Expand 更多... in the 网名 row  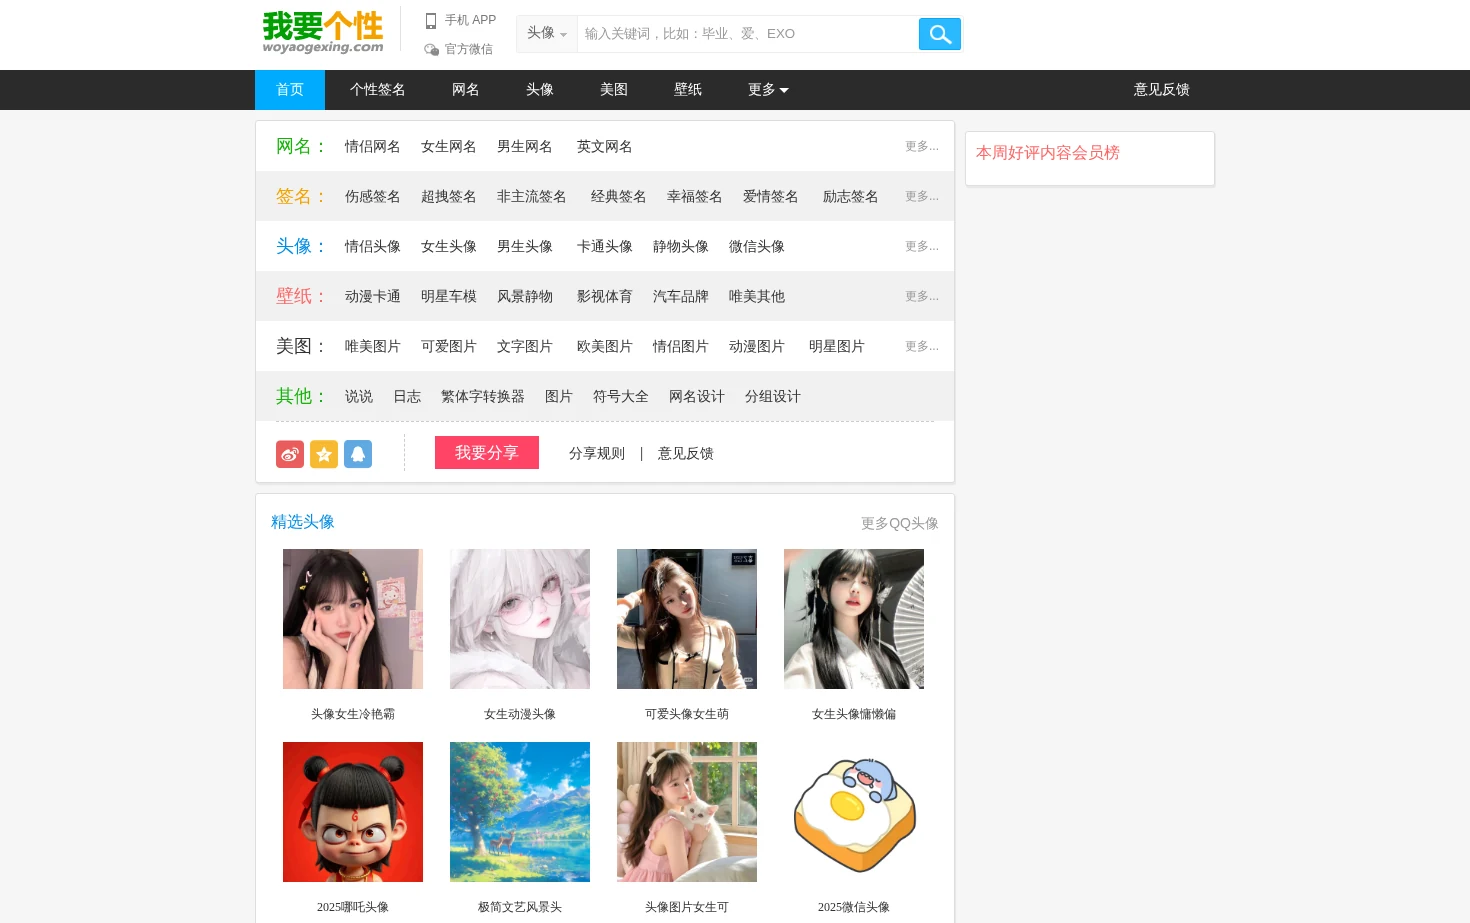coord(921,146)
